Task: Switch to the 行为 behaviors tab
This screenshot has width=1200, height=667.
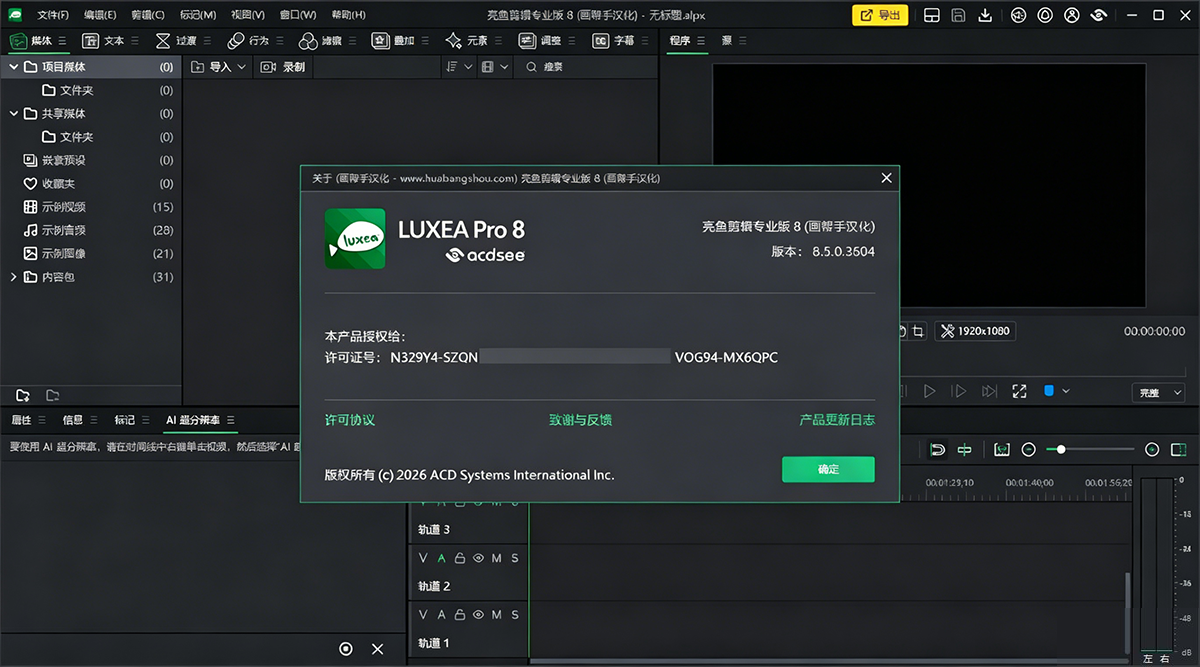Action: click(249, 41)
